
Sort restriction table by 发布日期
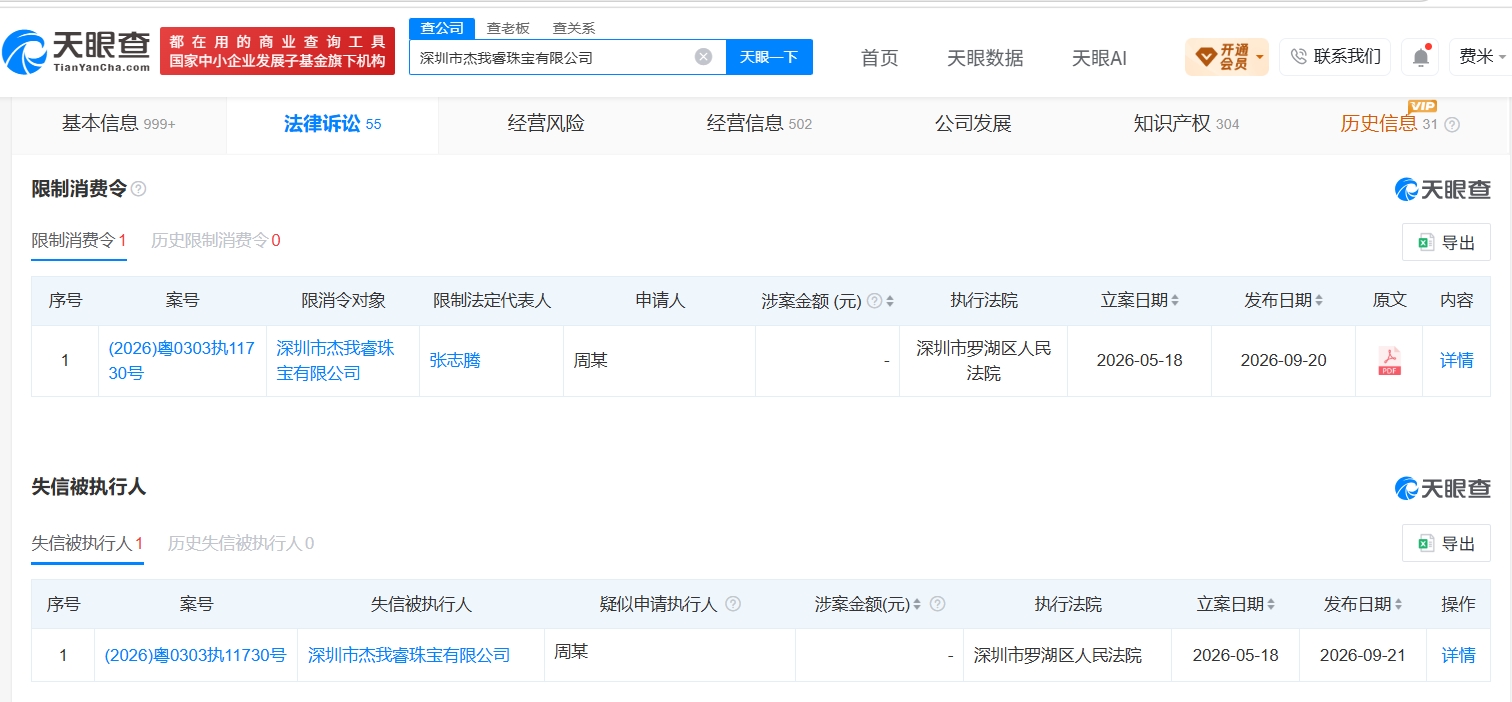coord(1319,301)
